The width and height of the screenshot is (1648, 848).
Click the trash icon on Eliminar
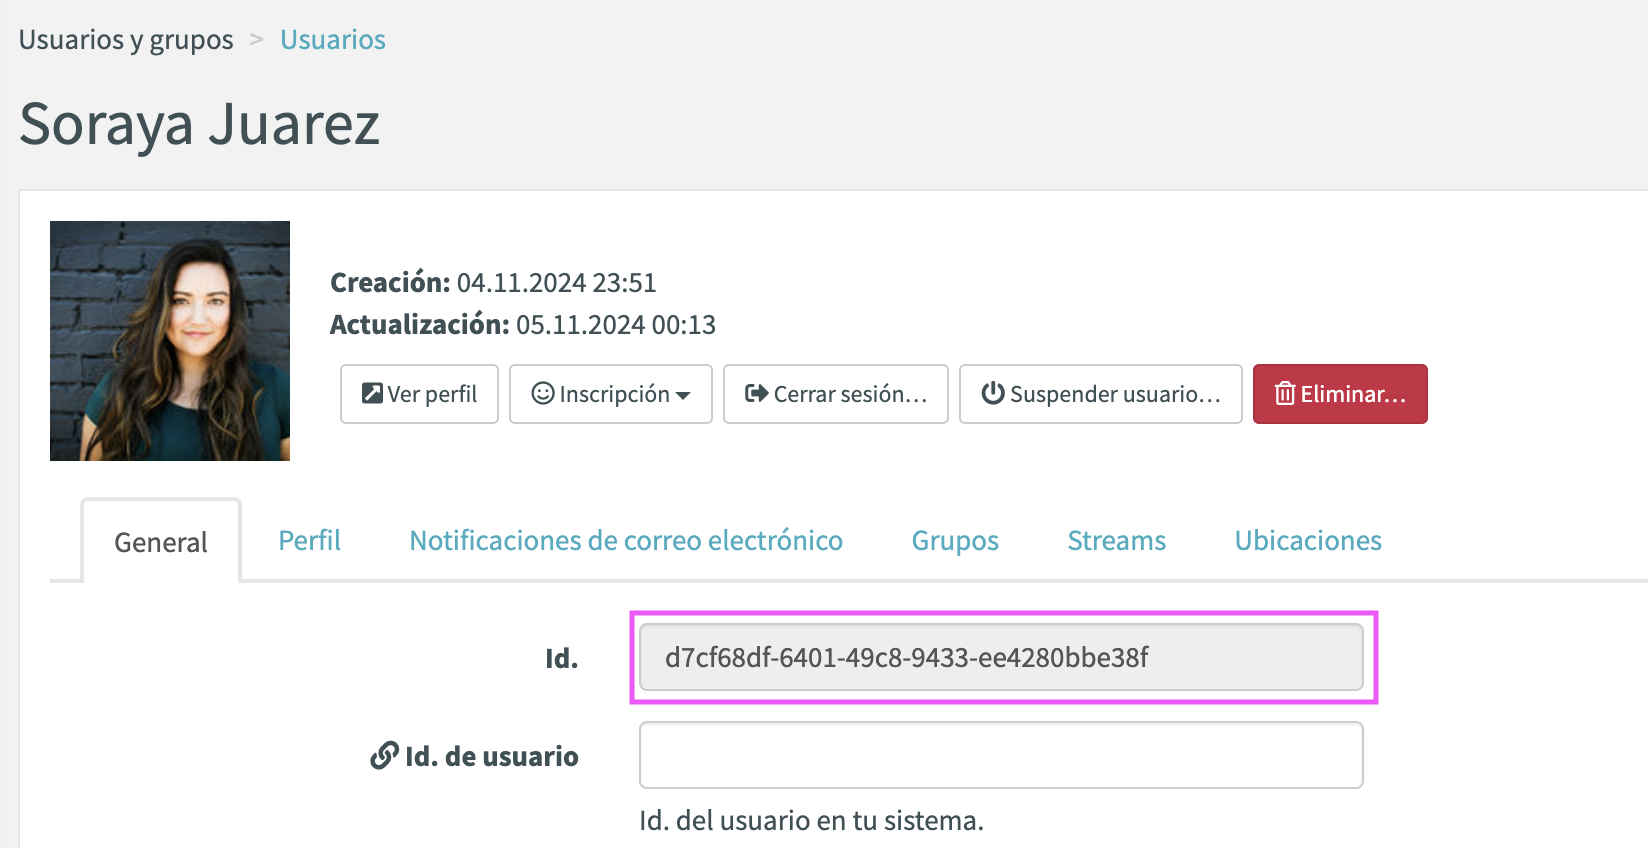click(1285, 393)
